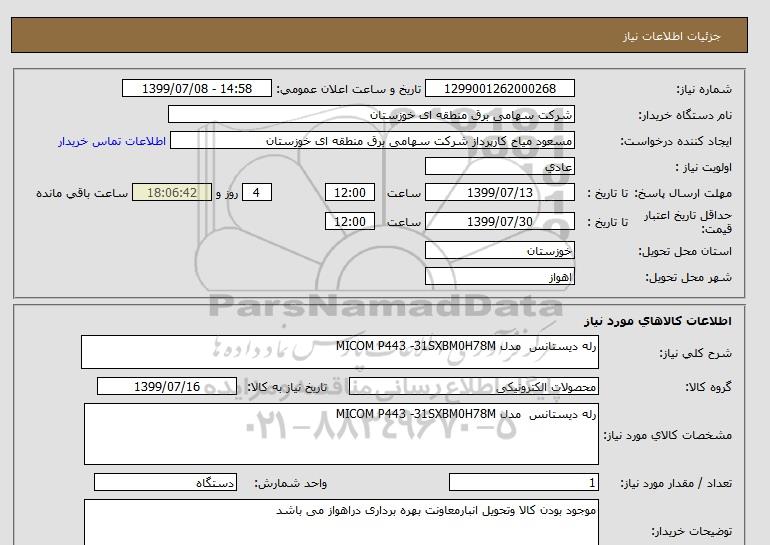Screen dimensions: 770x545
Task: Click the response deadline date 1399/07/13
Action: (501, 193)
